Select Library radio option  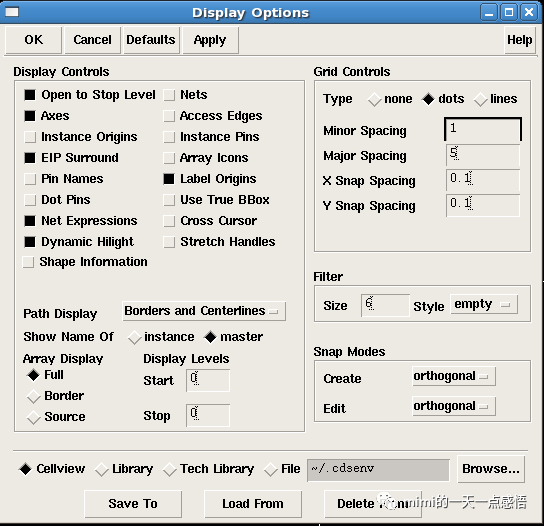102,470
